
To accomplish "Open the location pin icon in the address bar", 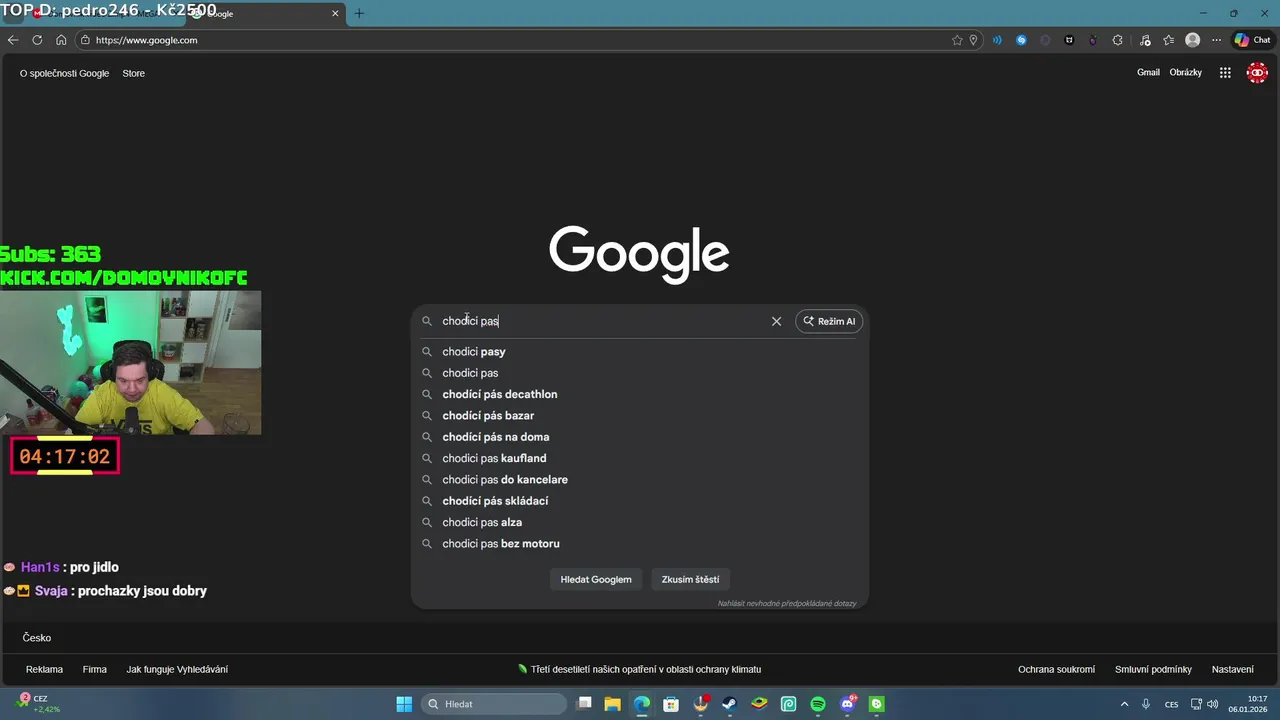I will pos(973,40).
